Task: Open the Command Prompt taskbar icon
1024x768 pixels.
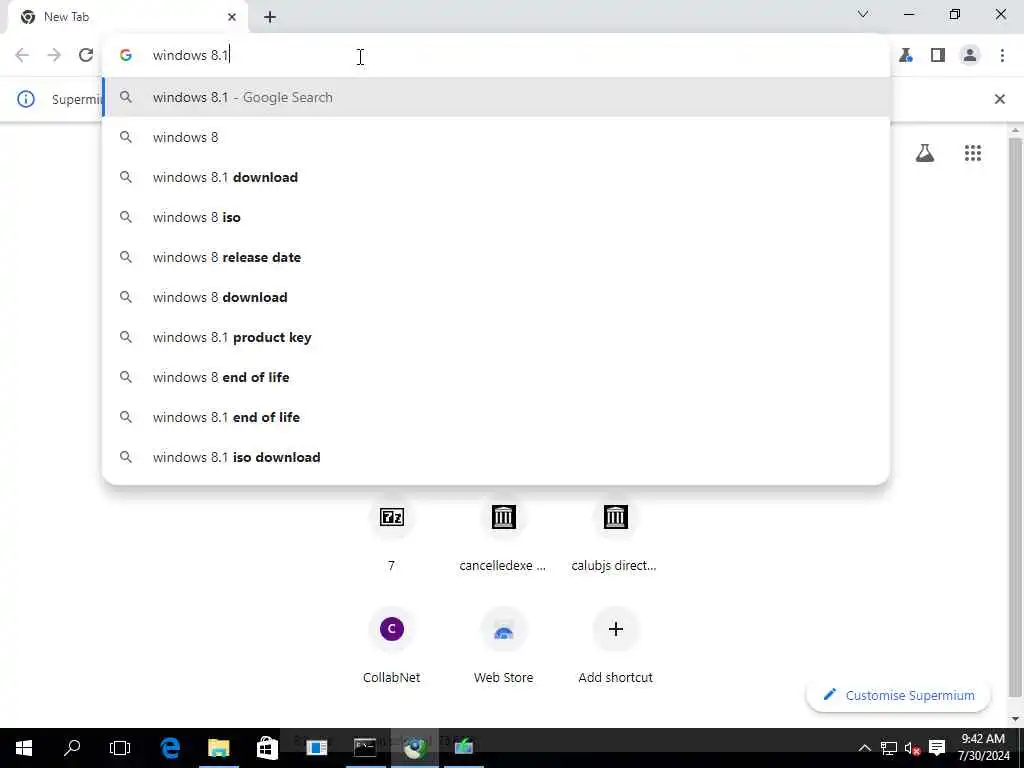Action: 365,748
